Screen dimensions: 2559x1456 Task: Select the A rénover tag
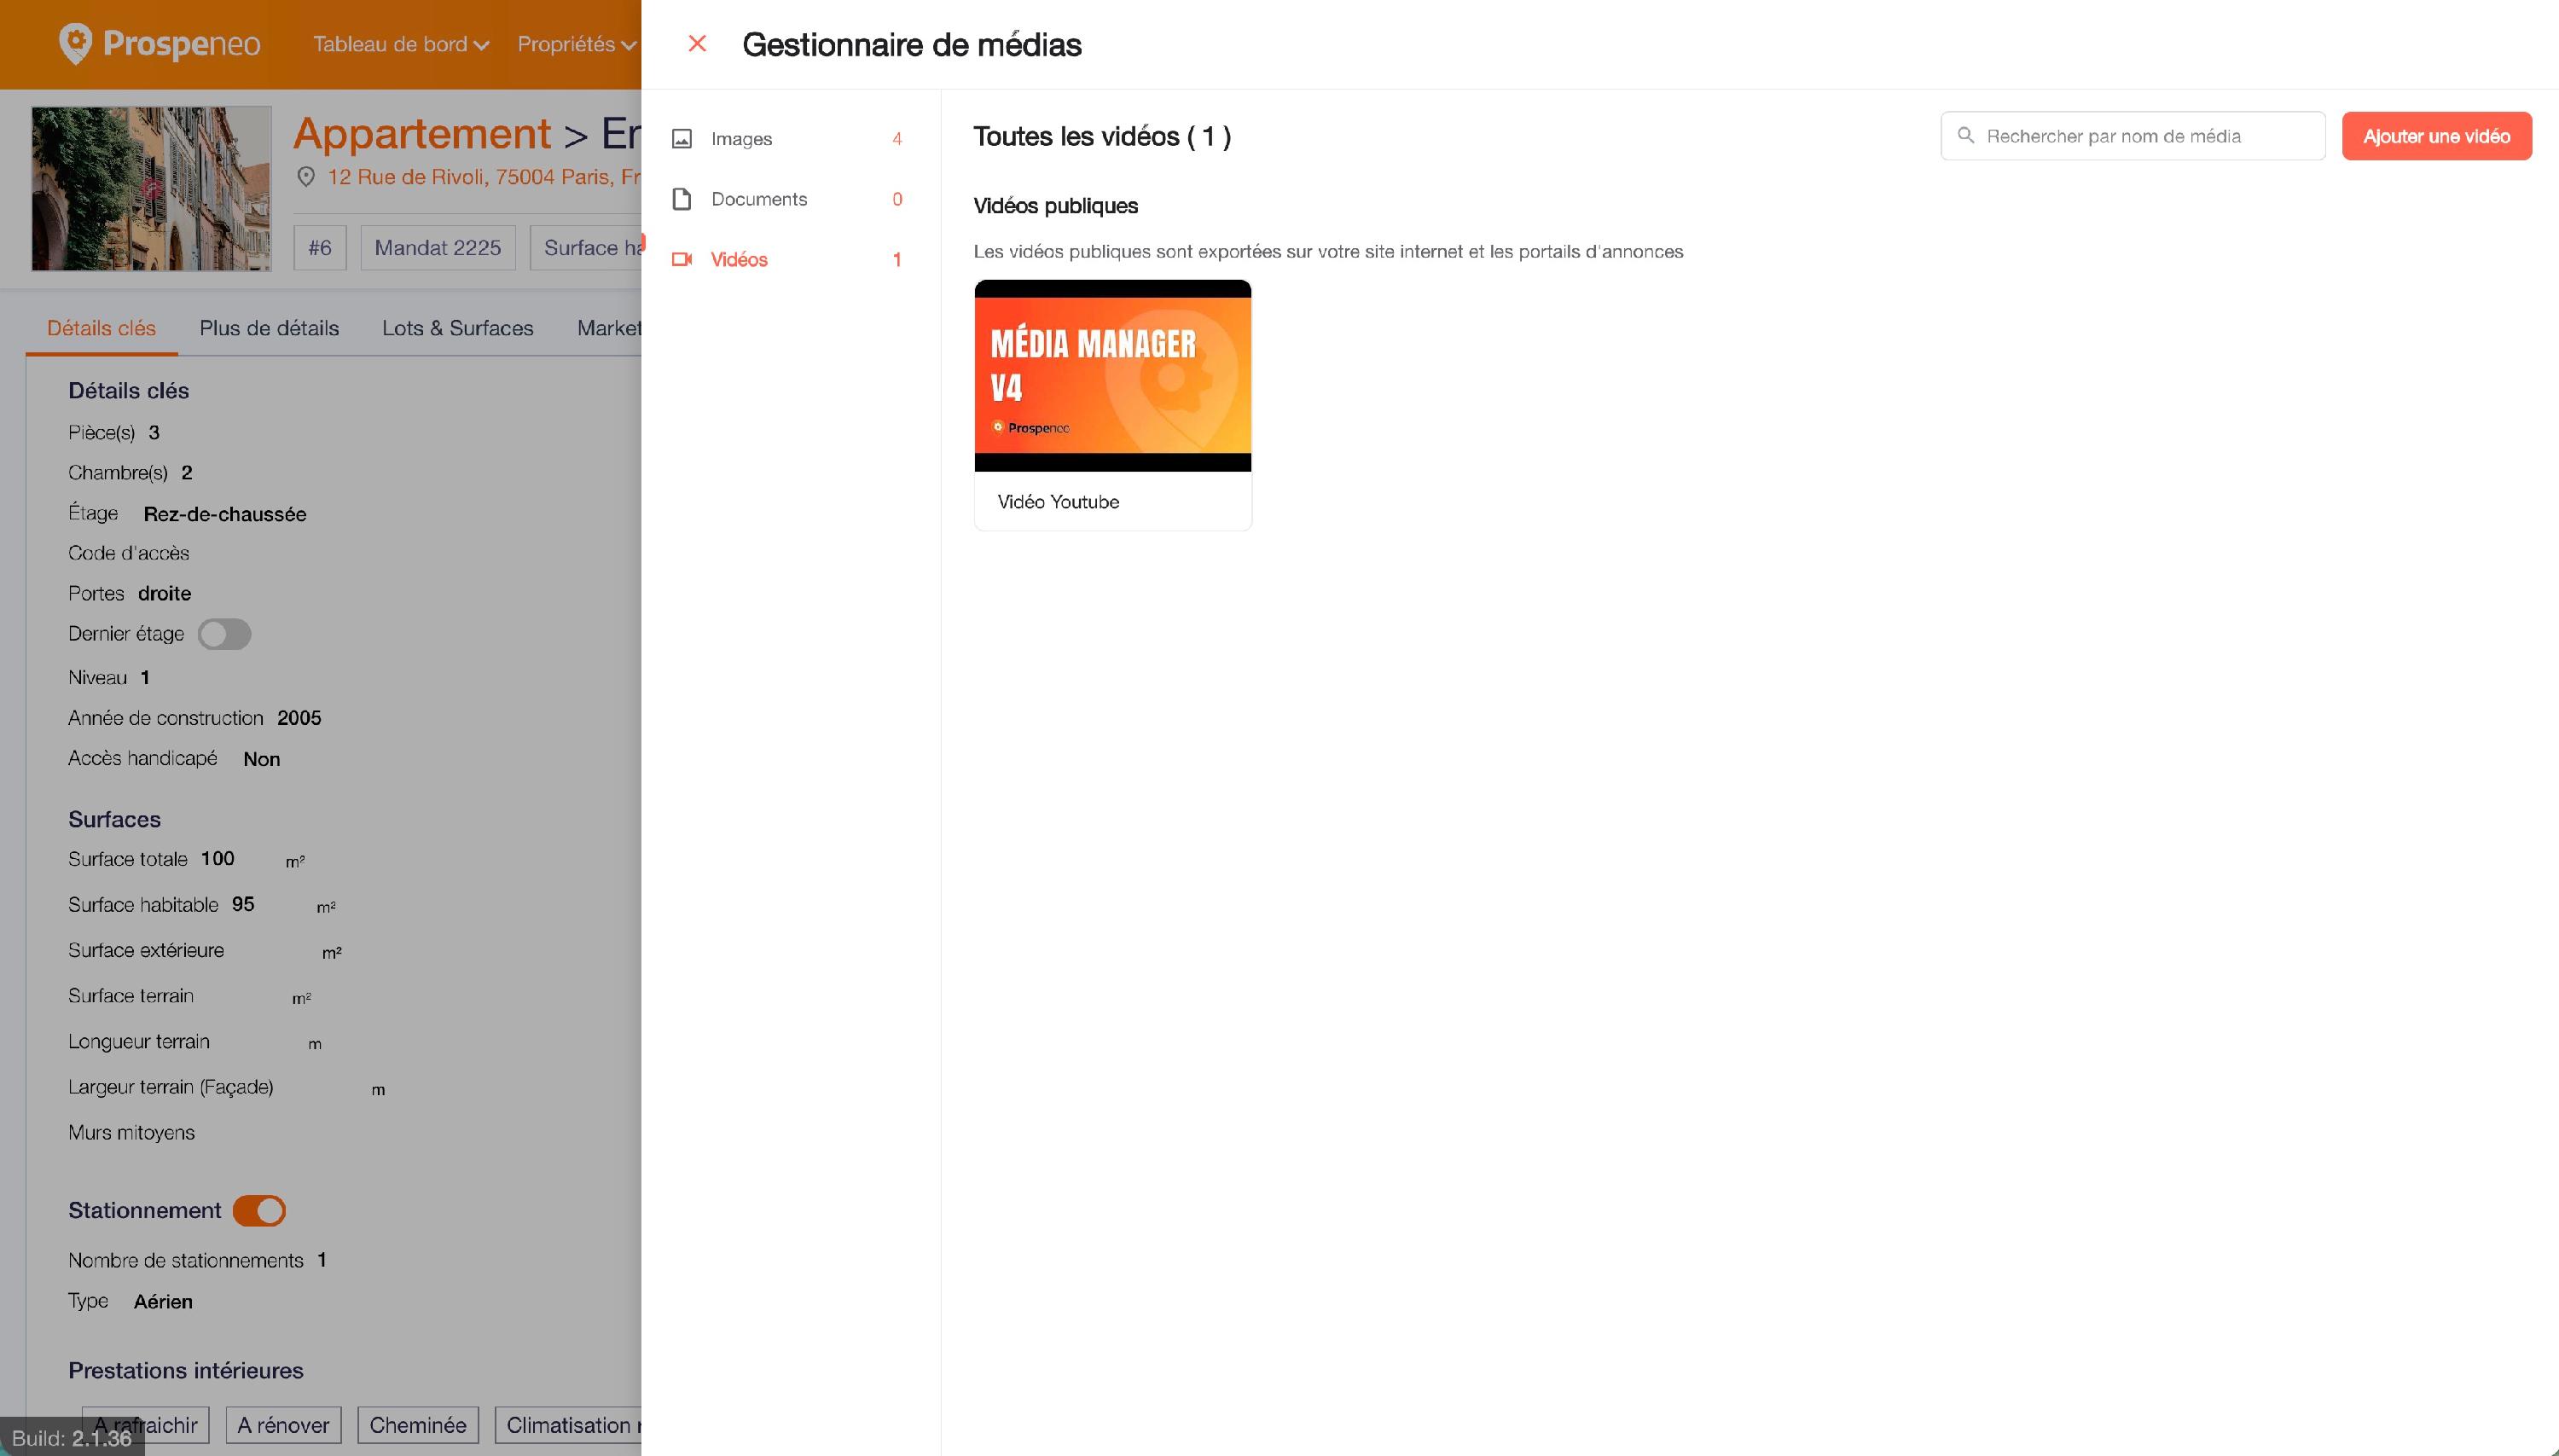coord(283,1425)
